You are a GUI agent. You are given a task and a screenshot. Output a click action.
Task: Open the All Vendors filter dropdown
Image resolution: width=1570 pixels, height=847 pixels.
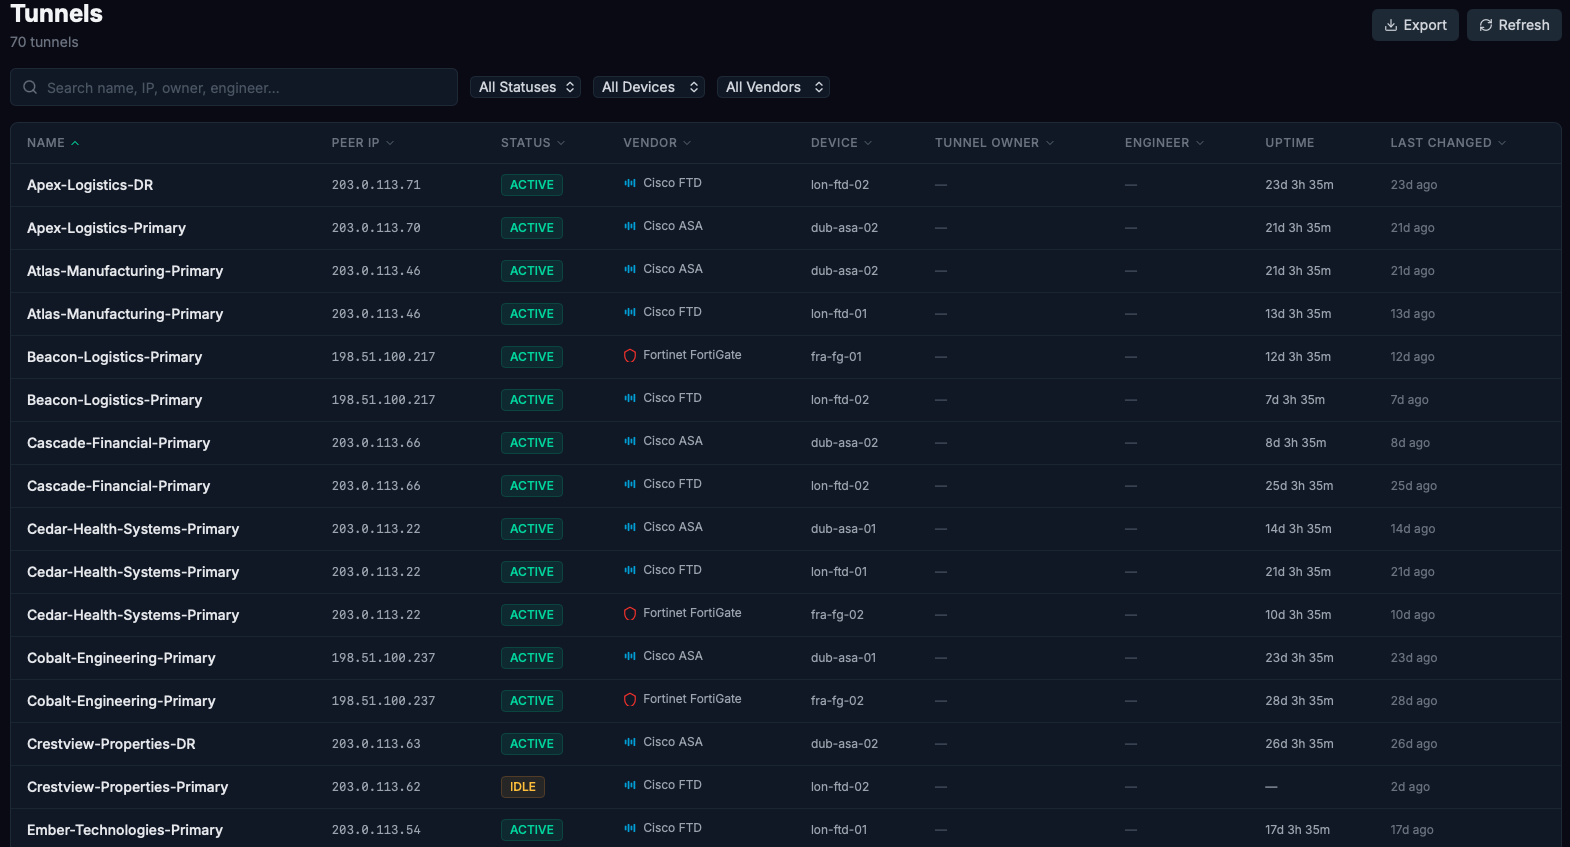[x=773, y=87]
